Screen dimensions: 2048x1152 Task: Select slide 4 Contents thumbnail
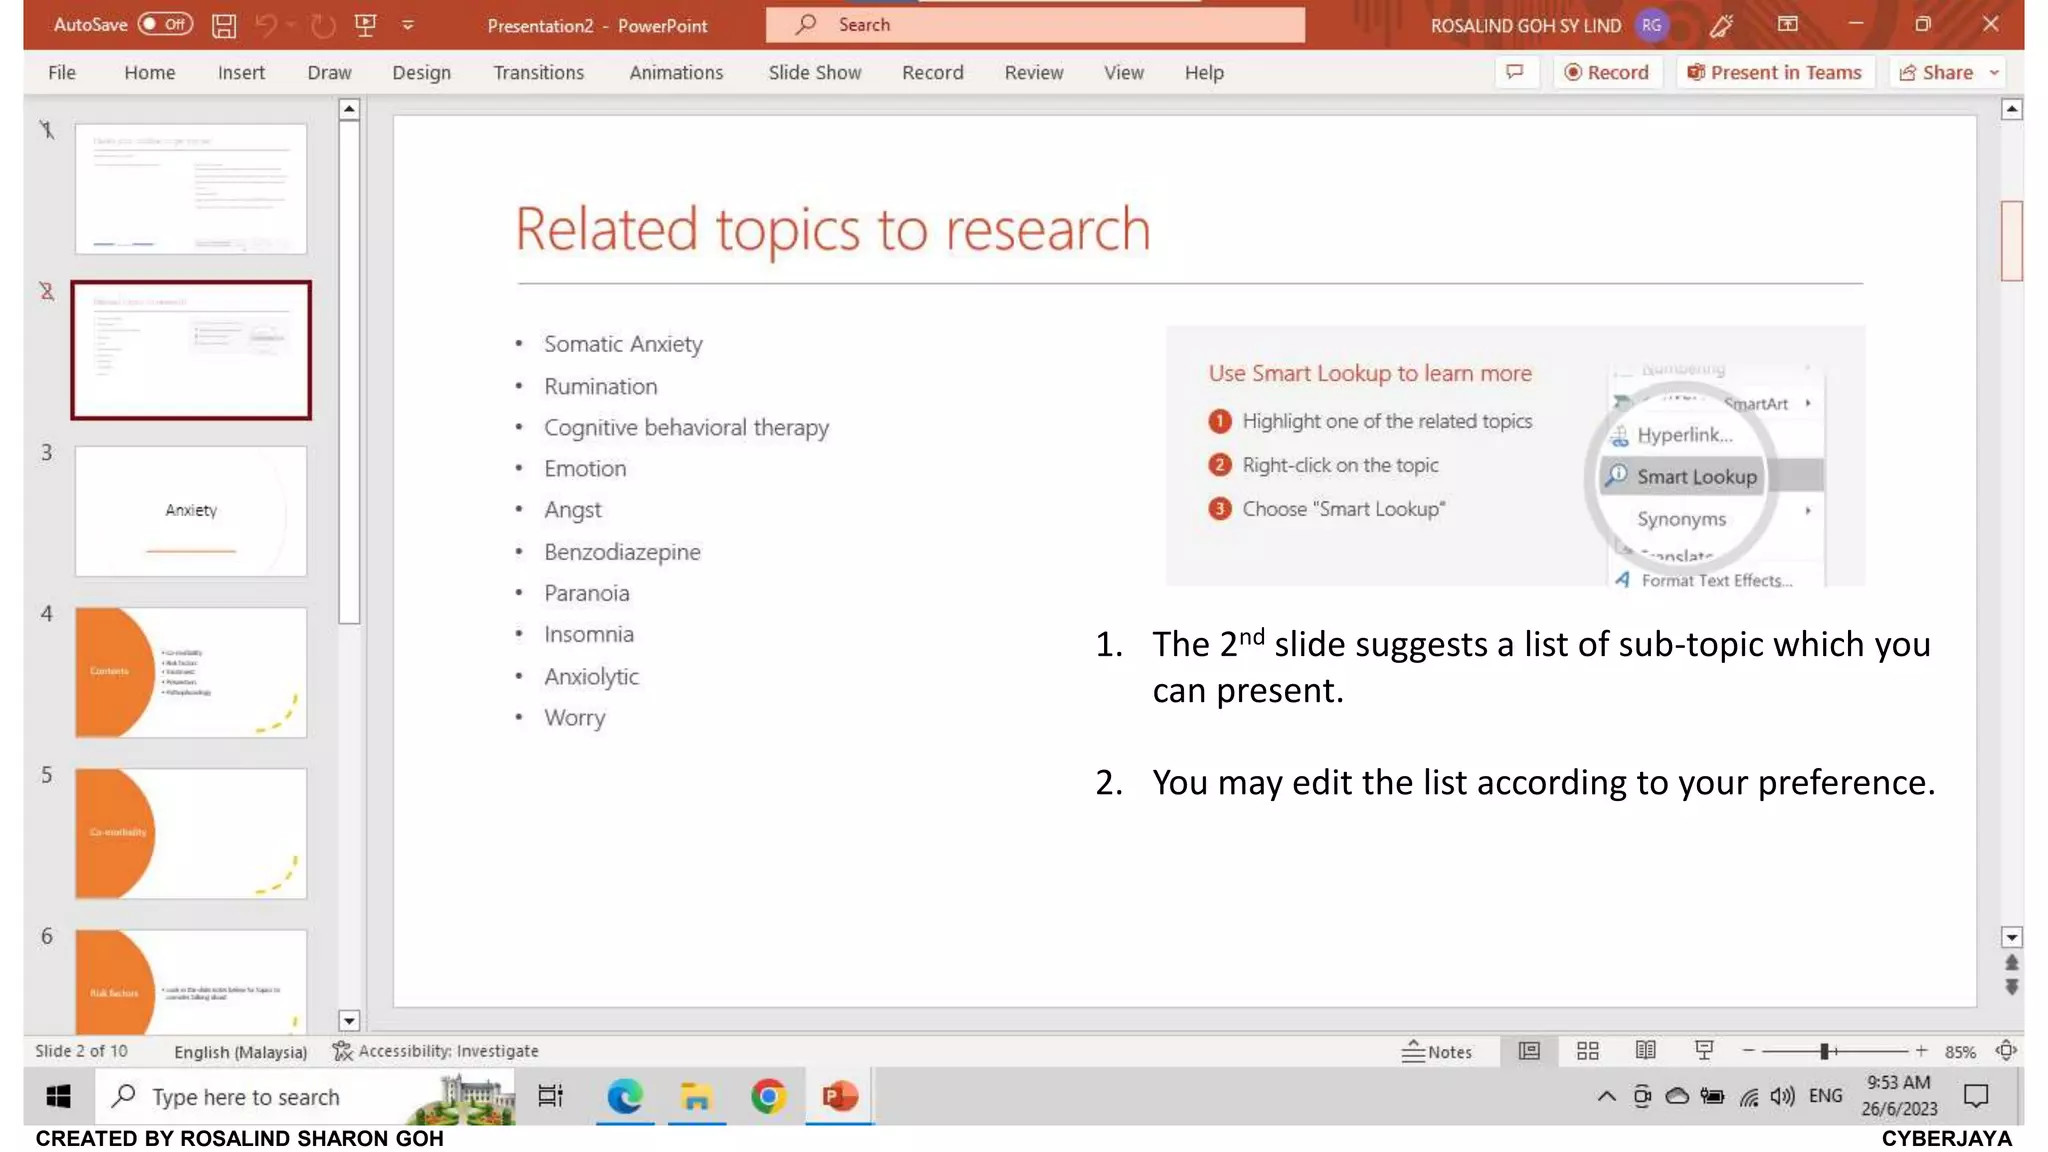tap(191, 672)
